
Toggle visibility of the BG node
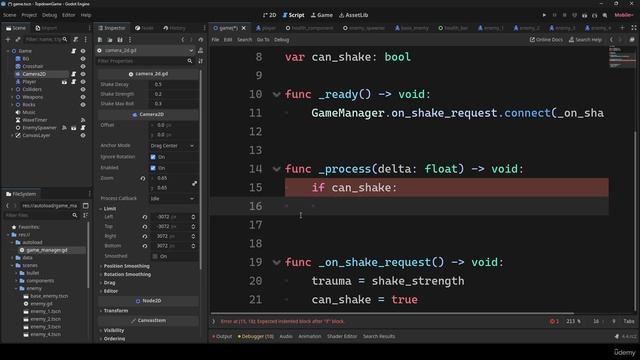point(83,59)
